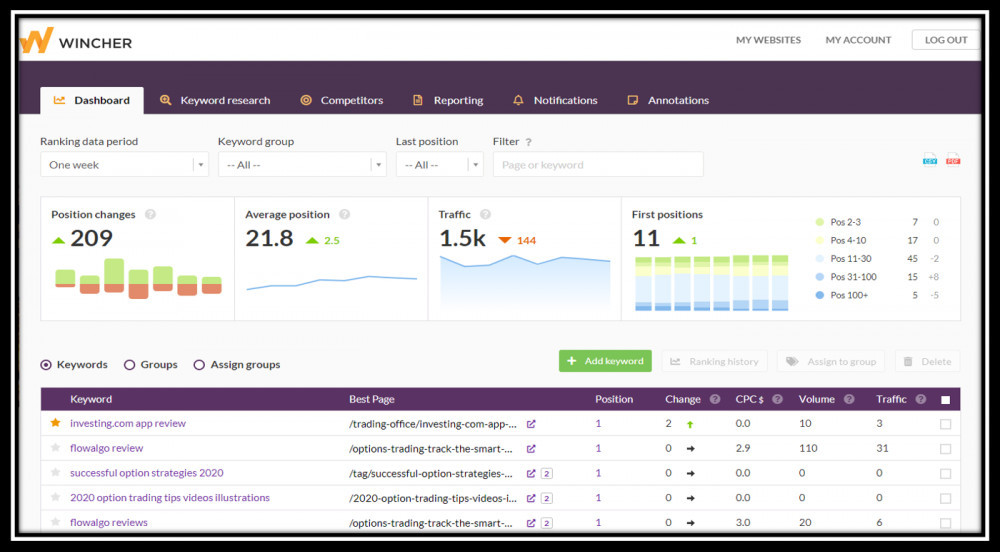Click the Pos 2-3 legend swatch
Image resolution: width=1000 pixels, height=552 pixels.
[820, 222]
